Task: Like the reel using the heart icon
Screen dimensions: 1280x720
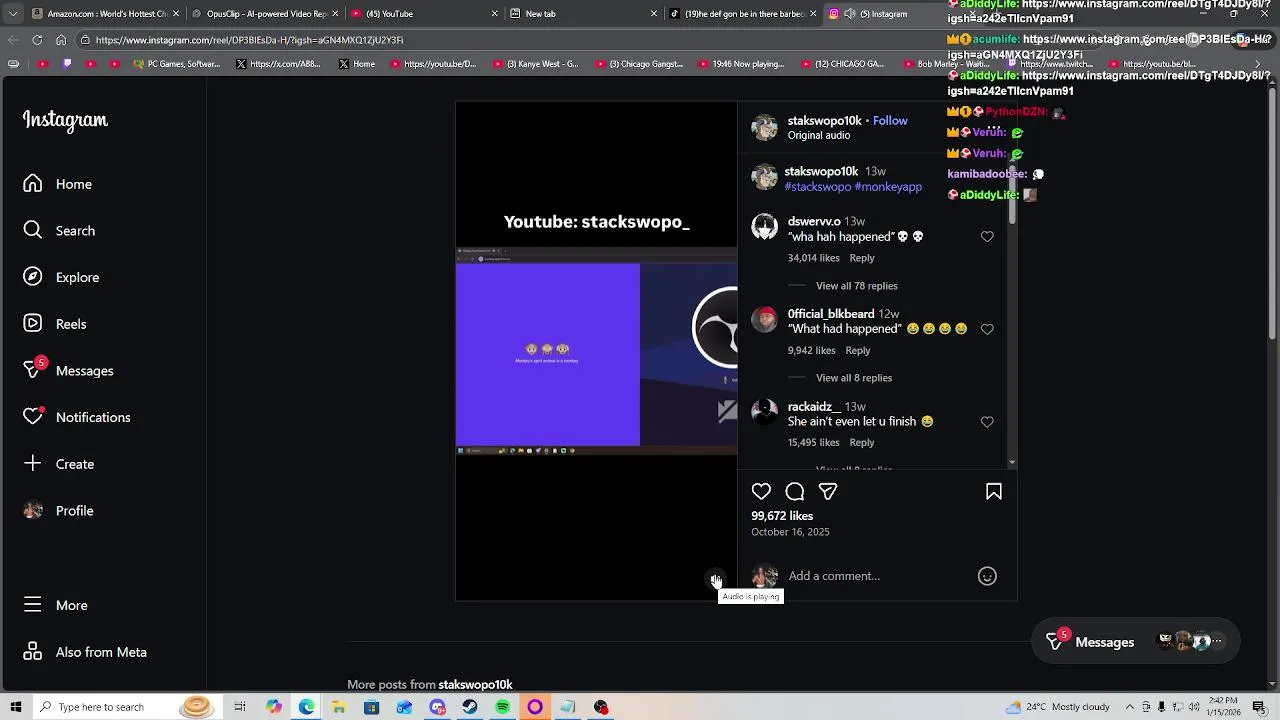Action: tap(761, 492)
